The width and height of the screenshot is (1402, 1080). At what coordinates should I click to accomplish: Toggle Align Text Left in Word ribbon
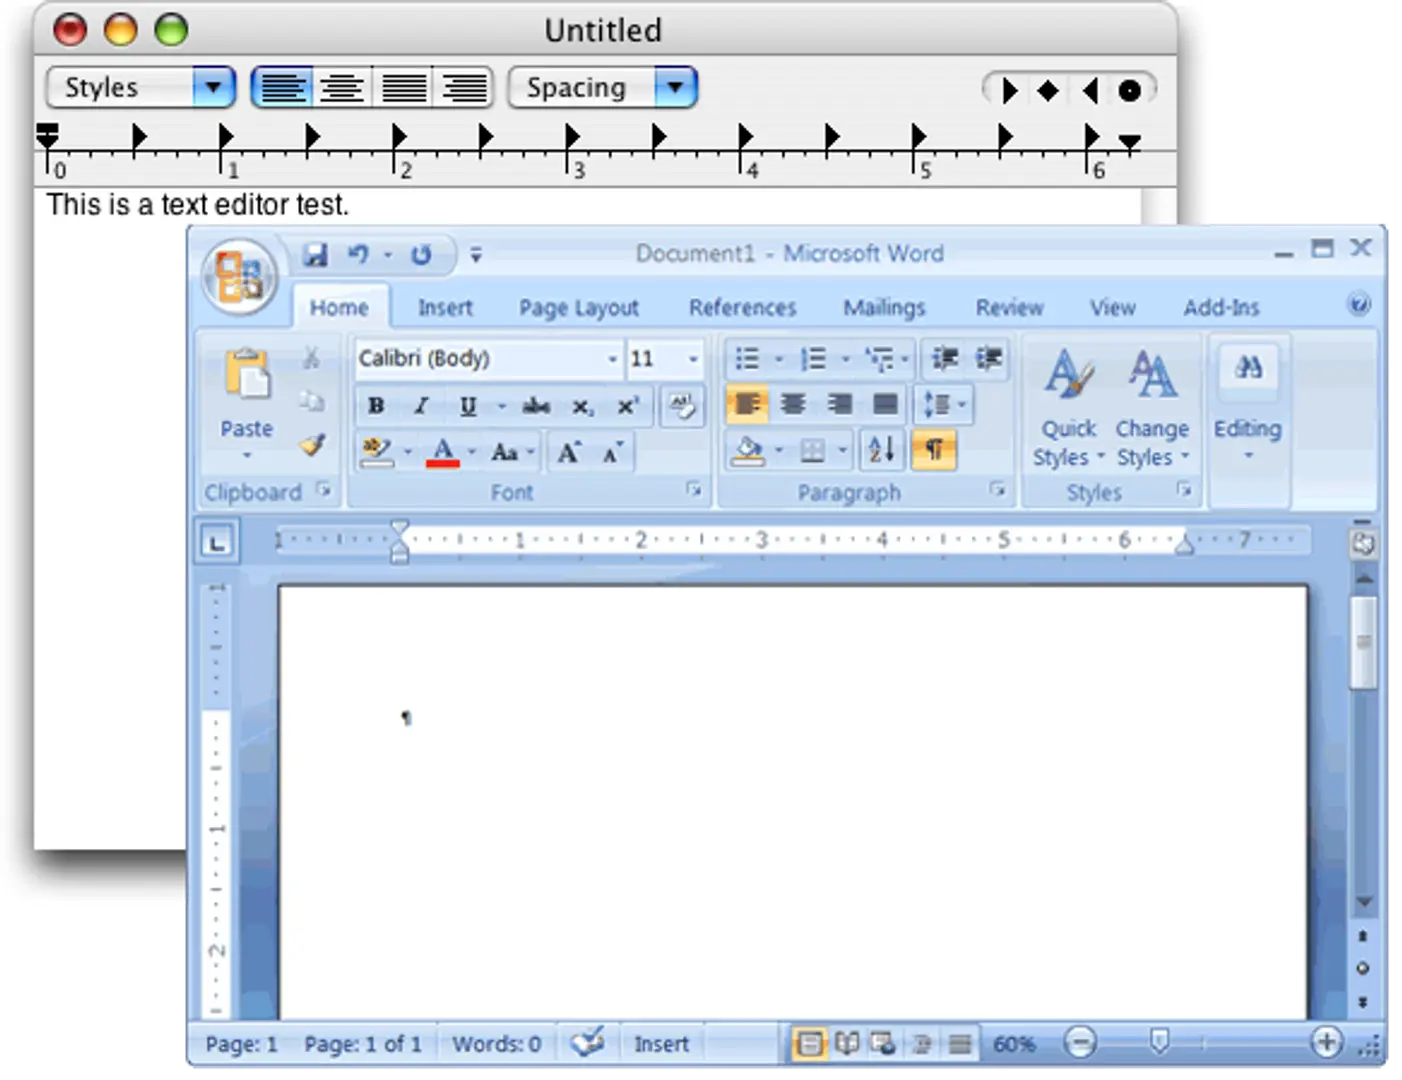point(747,404)
